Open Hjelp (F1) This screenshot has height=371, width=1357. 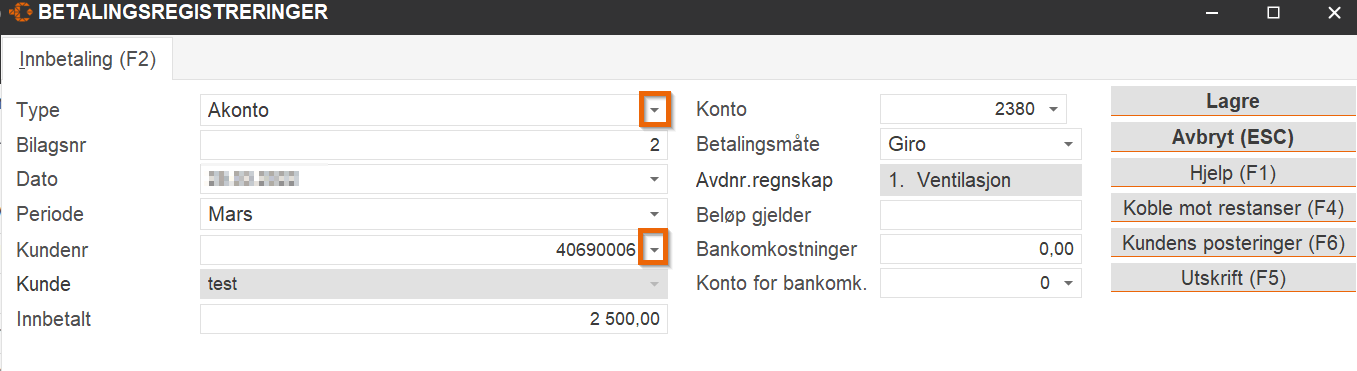1232,172
